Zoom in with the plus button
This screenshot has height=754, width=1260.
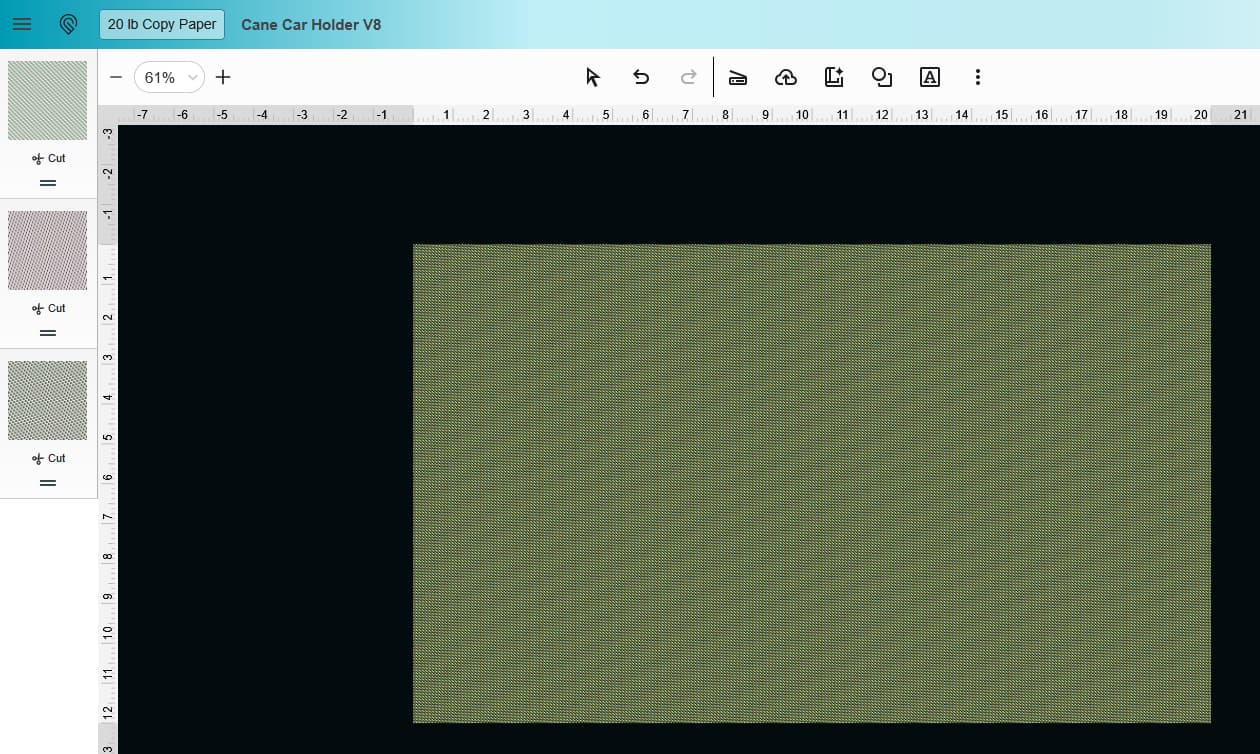pyautogui.click(x=223, y=77)
